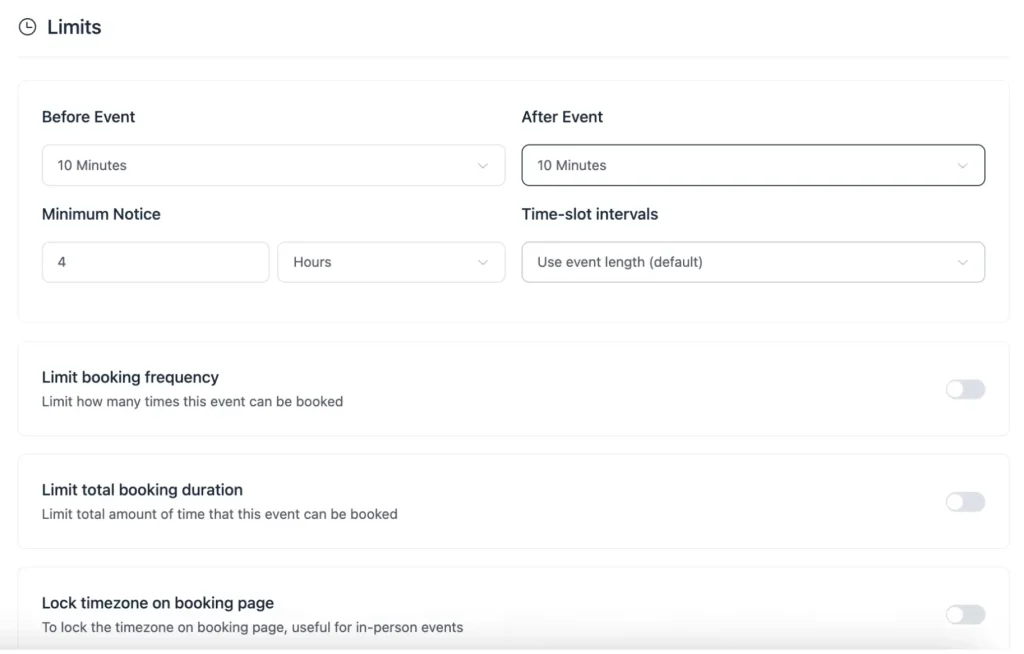Click the 'Limit booking frequency' label

coord(130,377)
